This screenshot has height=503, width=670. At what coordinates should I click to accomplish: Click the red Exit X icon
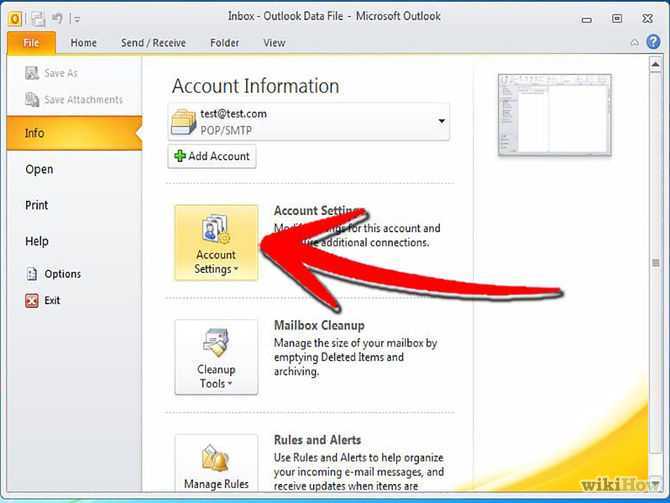[x=32, y=300]
